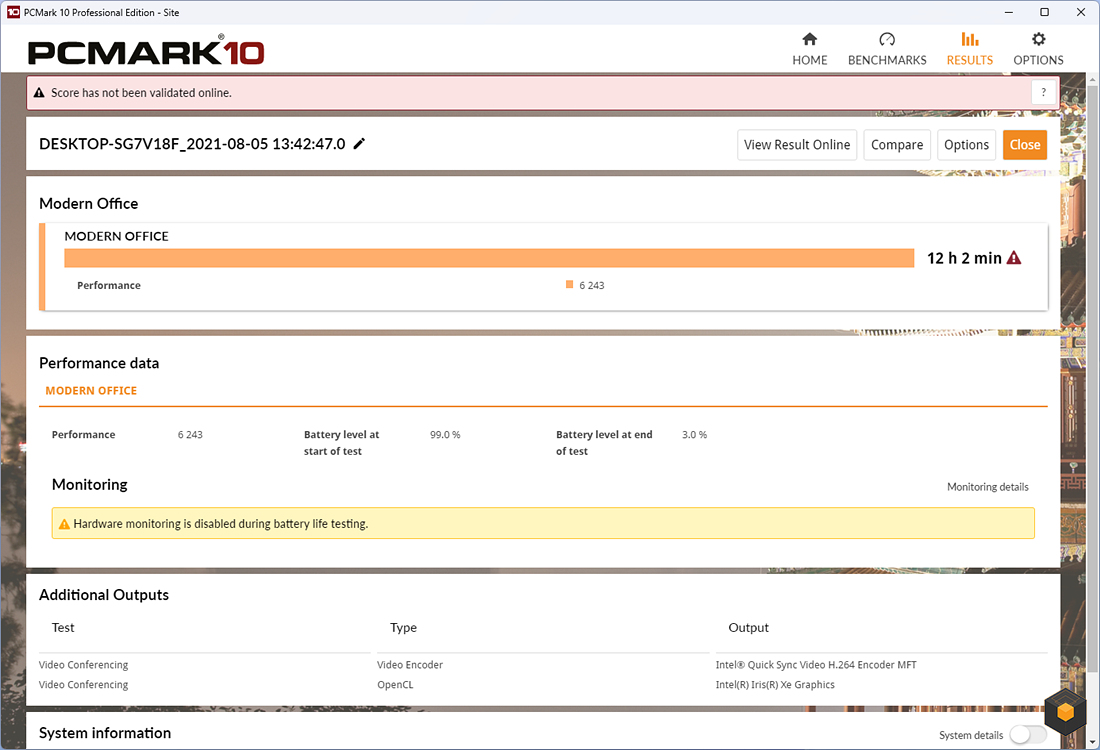Image resolution: width=1100 pixels, height=750 pixels.
Task: Click the PCMark 10 app icon in title bar
Action: point(13,12)
